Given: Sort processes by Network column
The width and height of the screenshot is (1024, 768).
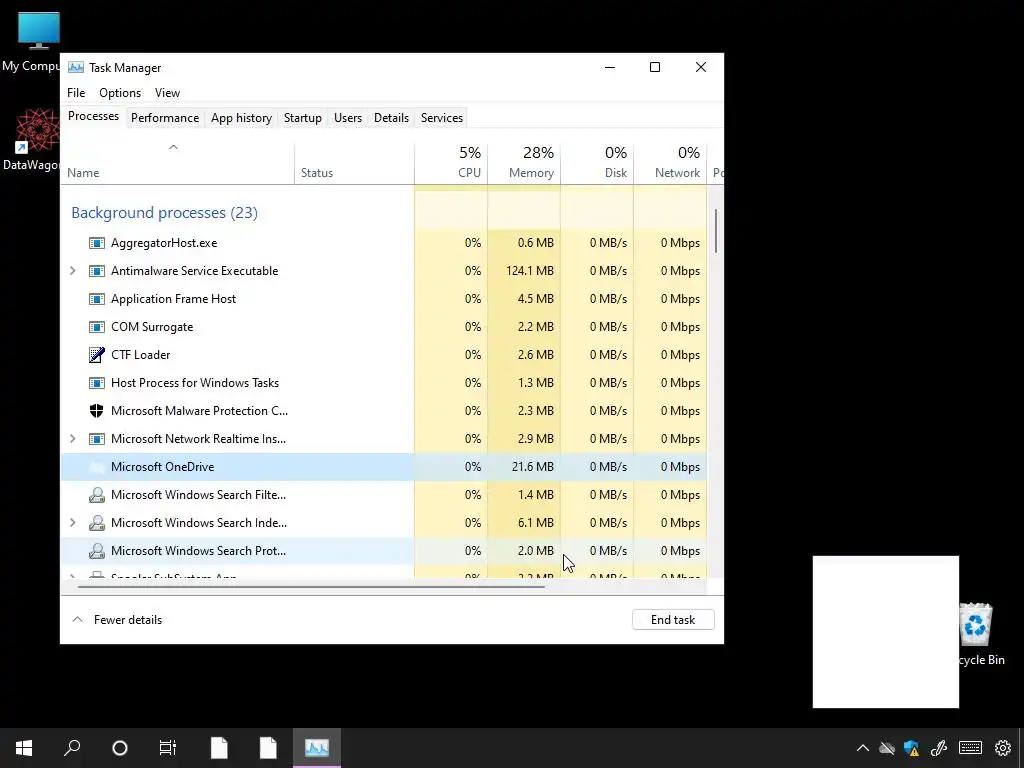Looking at the screenshot, I should click(670, 163).
